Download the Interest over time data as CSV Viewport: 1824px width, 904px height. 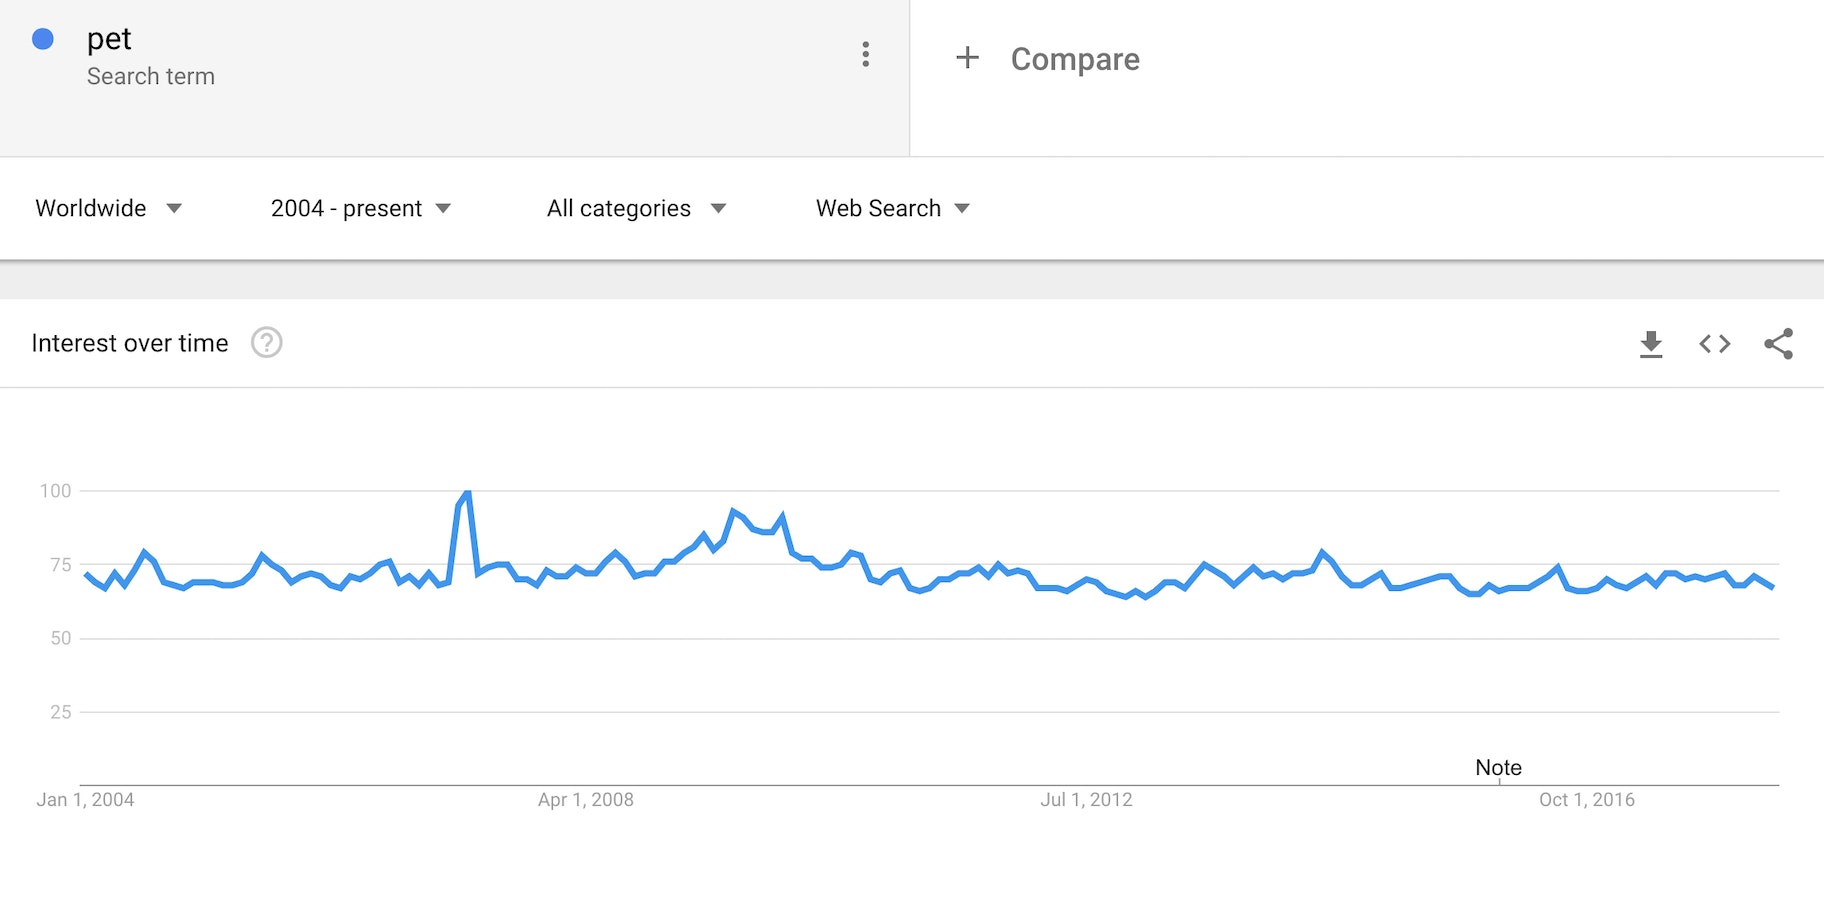(x=1650, y=343)
